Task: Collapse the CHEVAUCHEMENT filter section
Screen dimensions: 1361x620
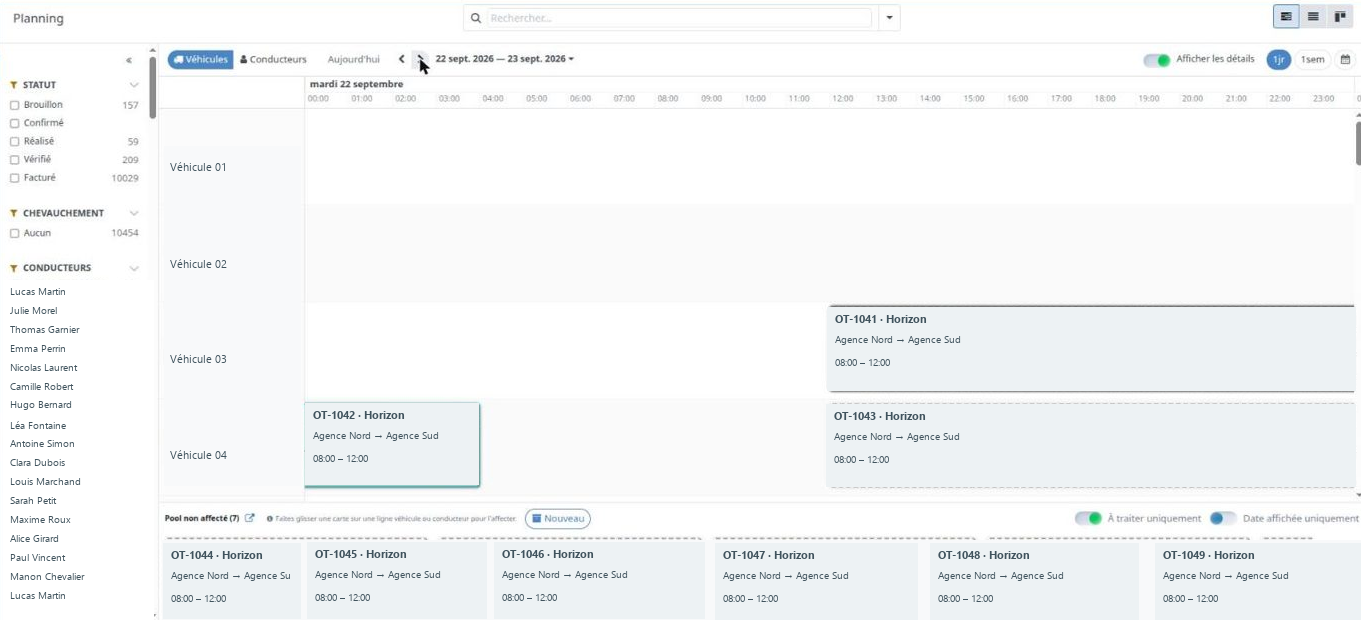Action: point(134,213)
